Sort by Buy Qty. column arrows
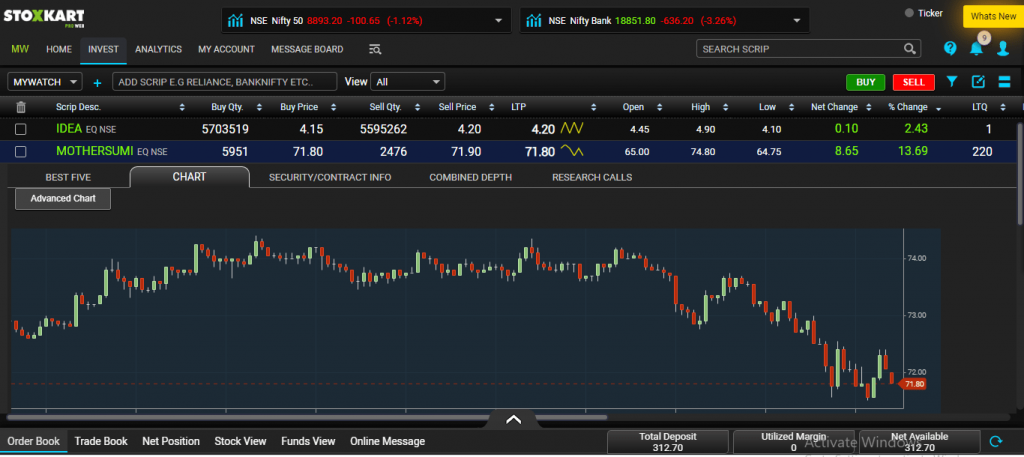 pyautogui.click(x=259, y=107)
